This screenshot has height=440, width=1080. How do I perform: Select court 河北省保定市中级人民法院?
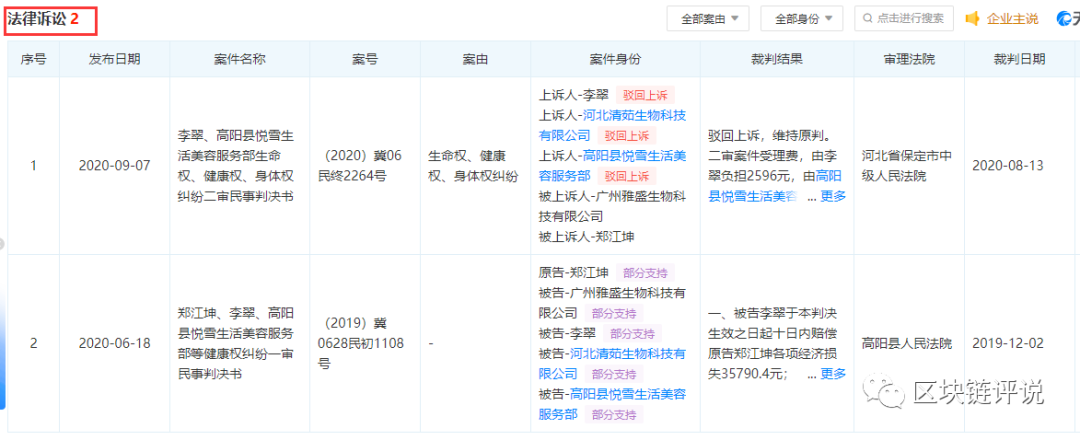(906, 165)
